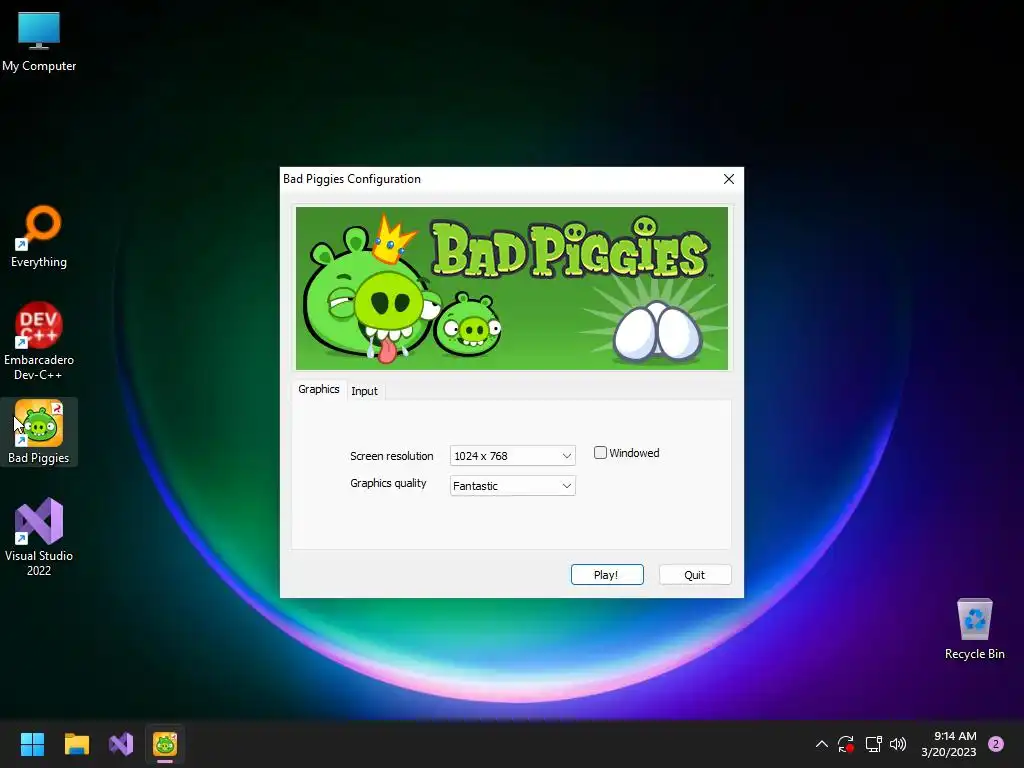Click the Graphics quality label
1024x768 pixels.
tap(389, 483)
